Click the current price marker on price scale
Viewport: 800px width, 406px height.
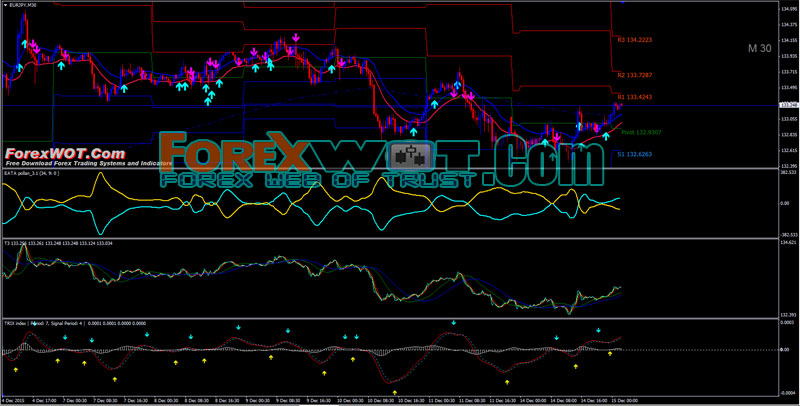click(788, 105)
